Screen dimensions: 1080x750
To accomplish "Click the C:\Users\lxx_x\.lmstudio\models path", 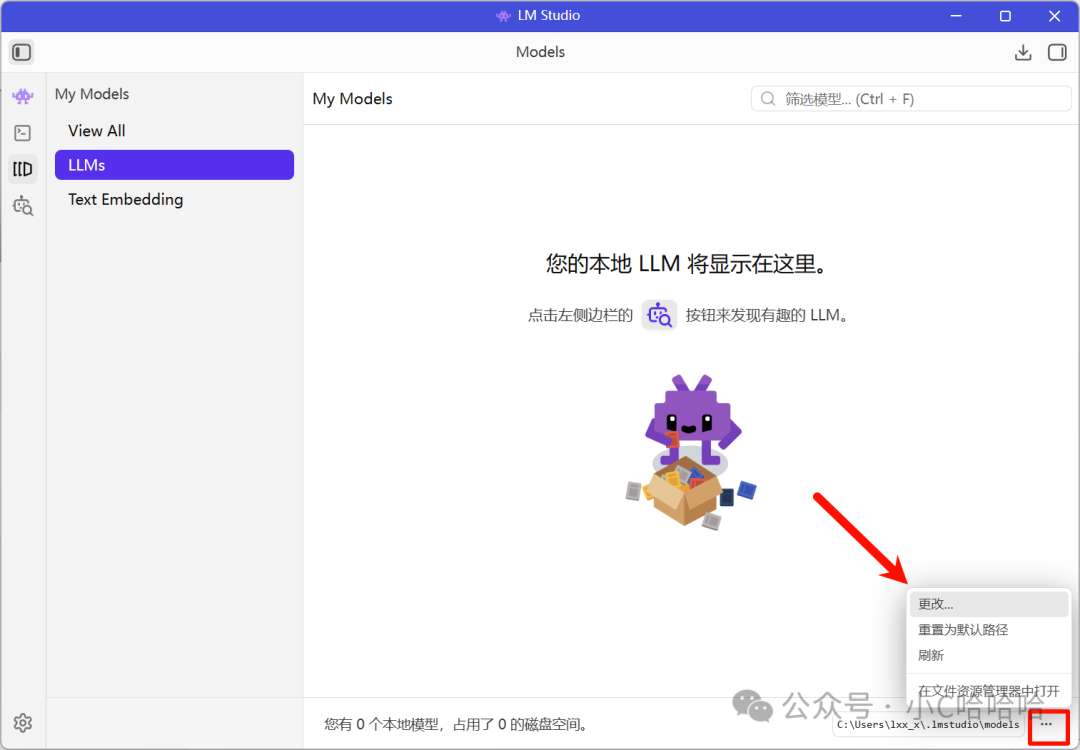I will pos(928,725).
